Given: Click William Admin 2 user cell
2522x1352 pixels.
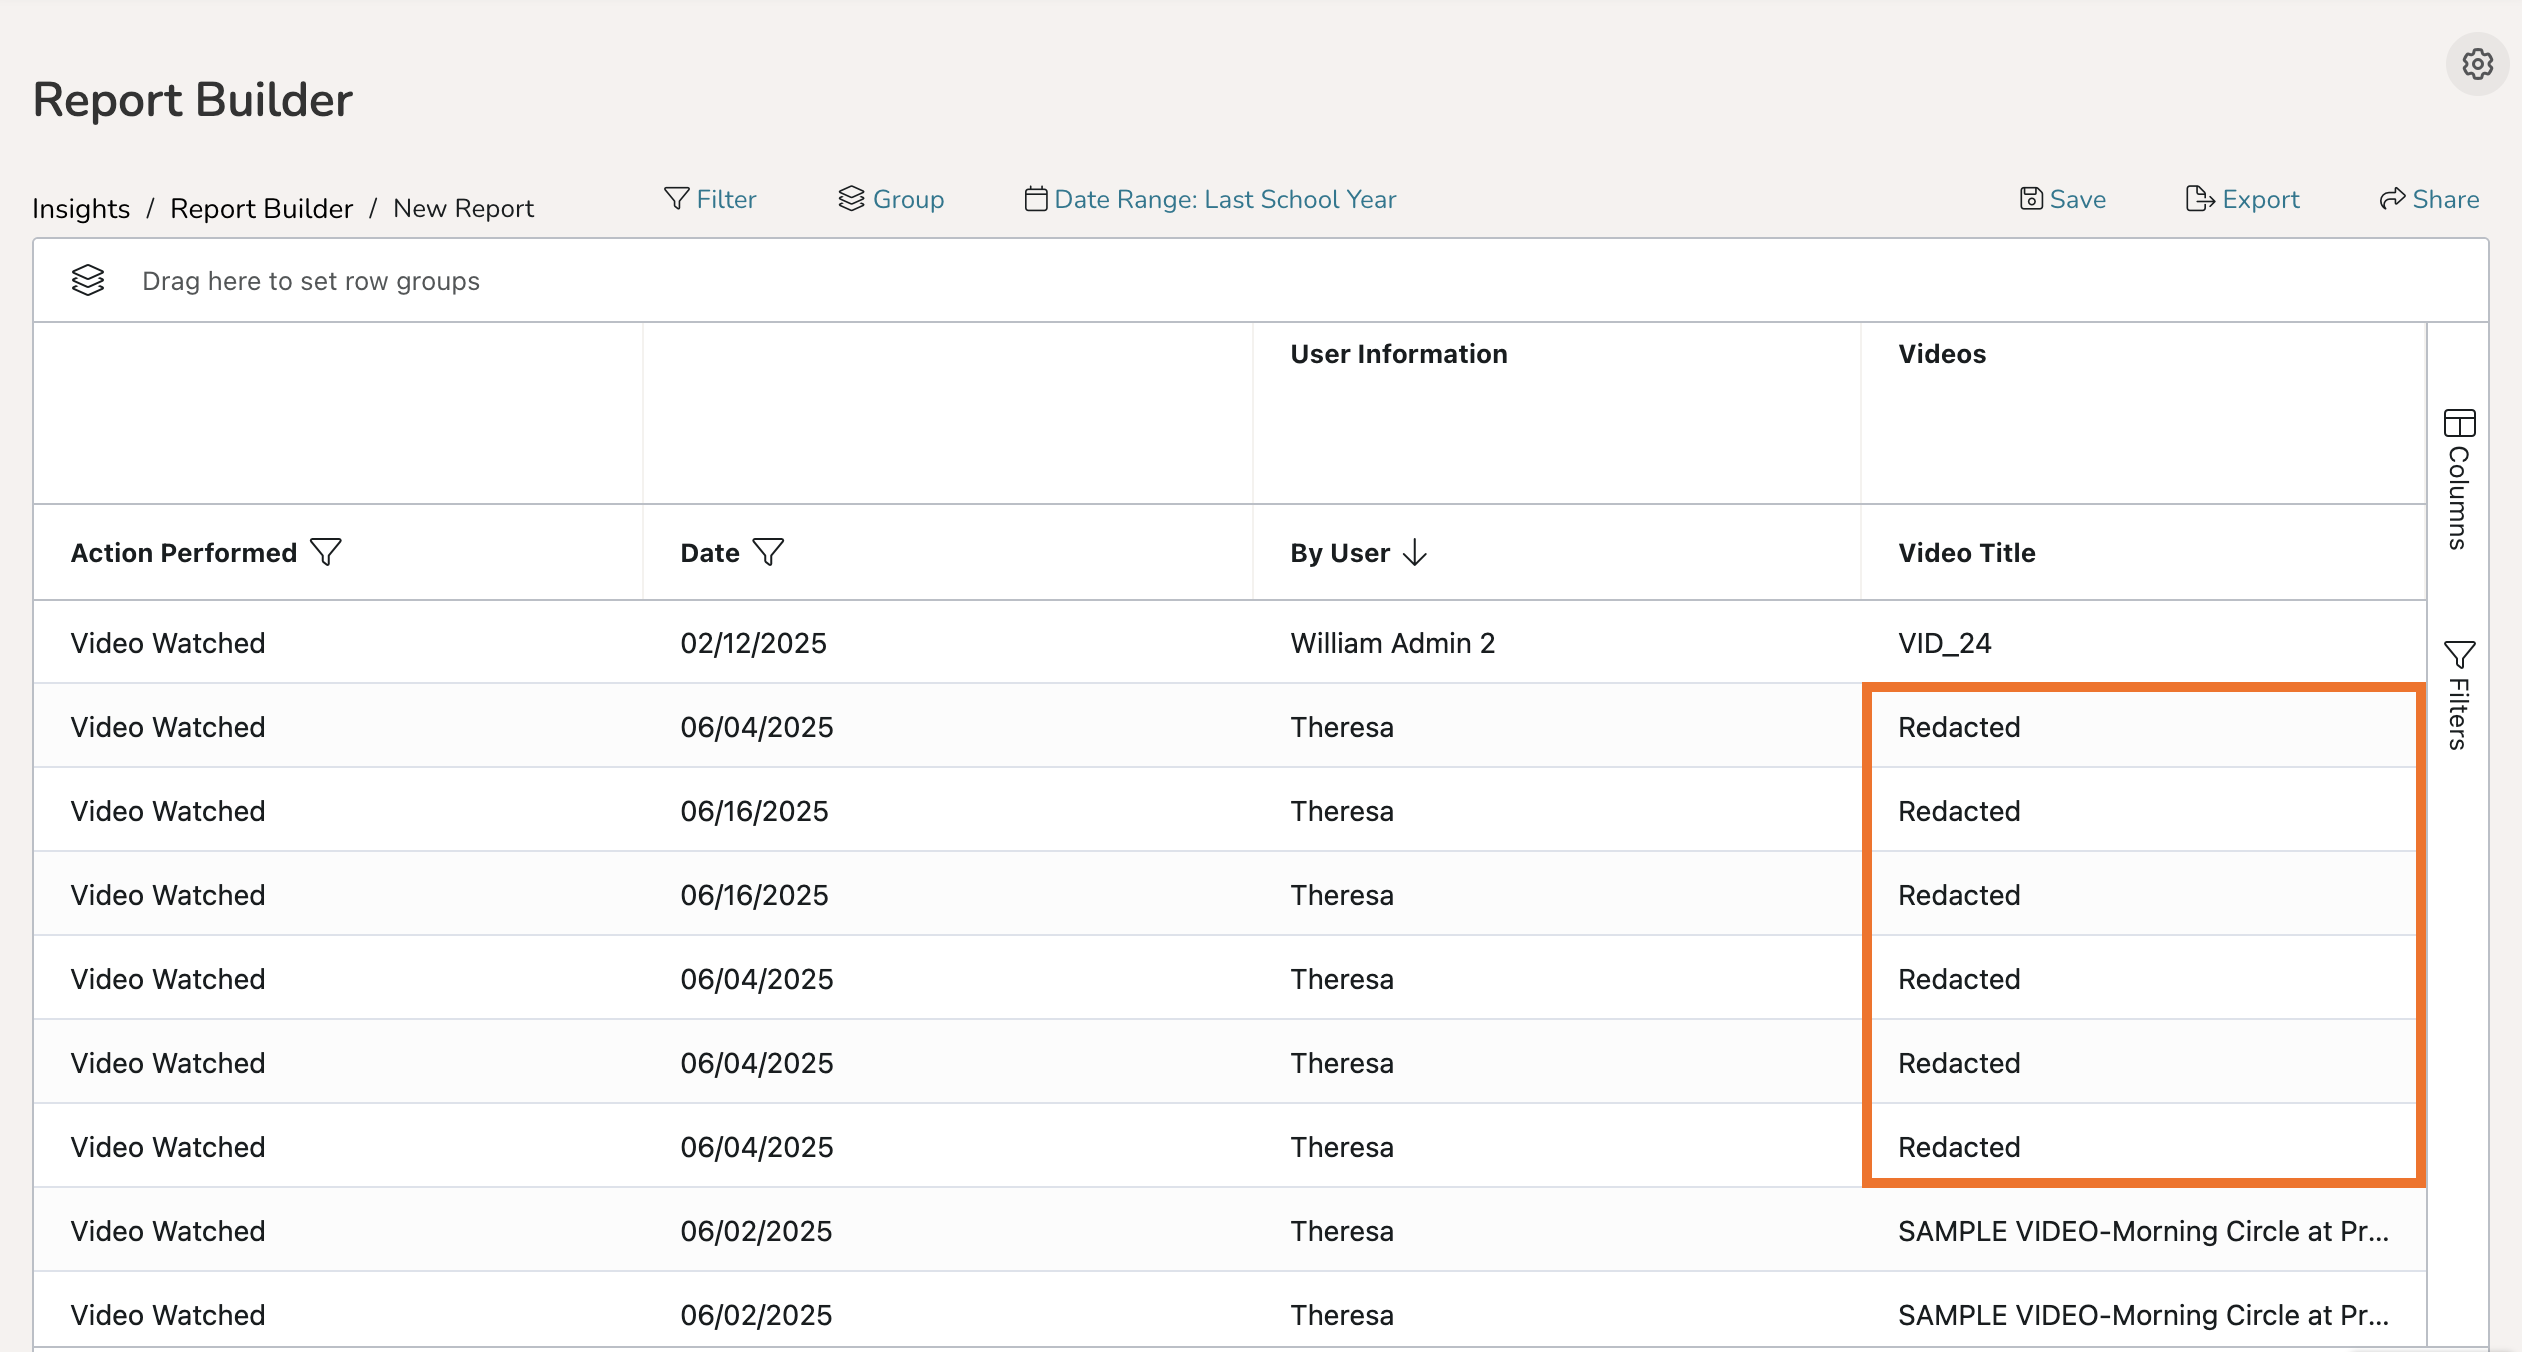Looking at the screenshot, I should [x=1392, y=643].
